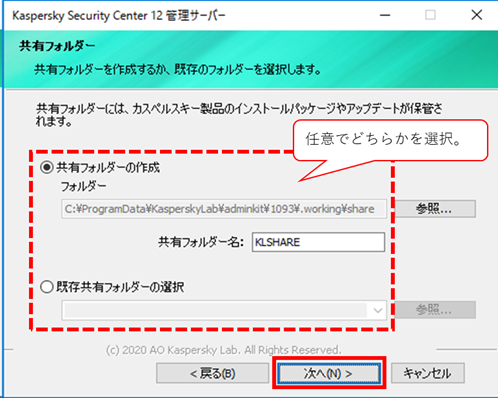
Task: Click the window title Kaspersky Security Center 12
Action: coord(119,16)
